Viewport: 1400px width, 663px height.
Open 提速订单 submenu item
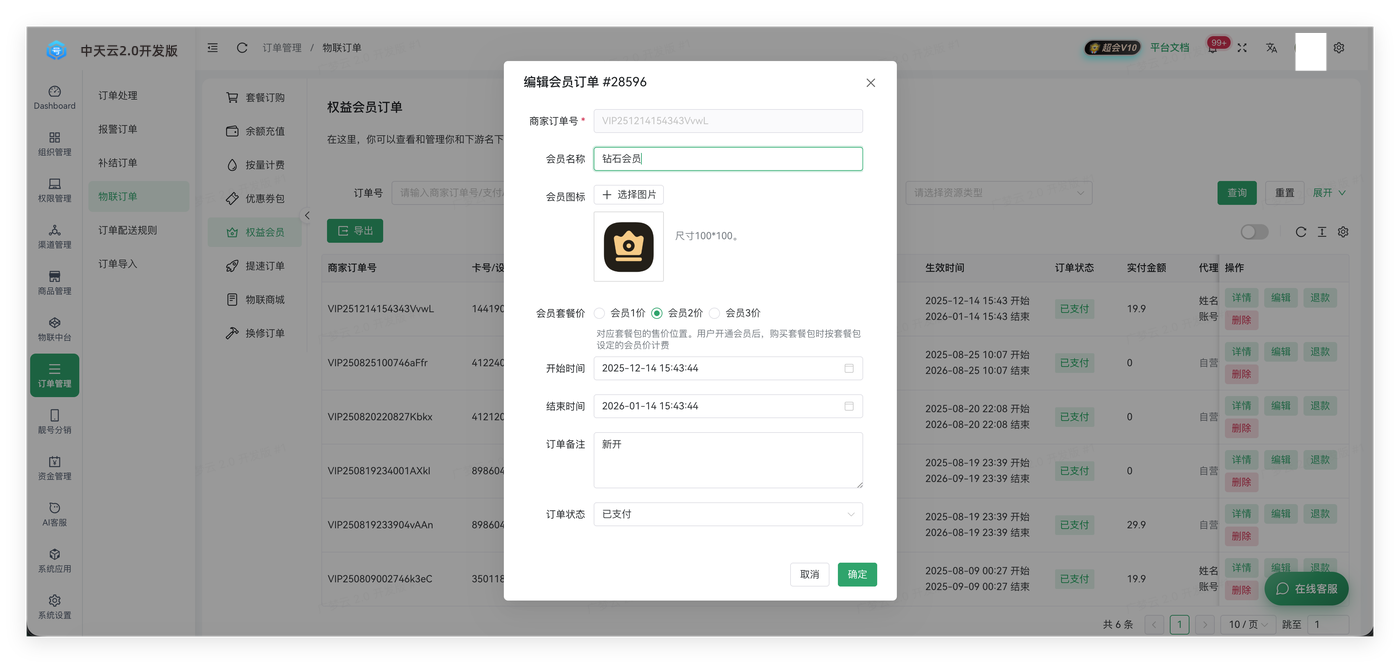point(256,266)
